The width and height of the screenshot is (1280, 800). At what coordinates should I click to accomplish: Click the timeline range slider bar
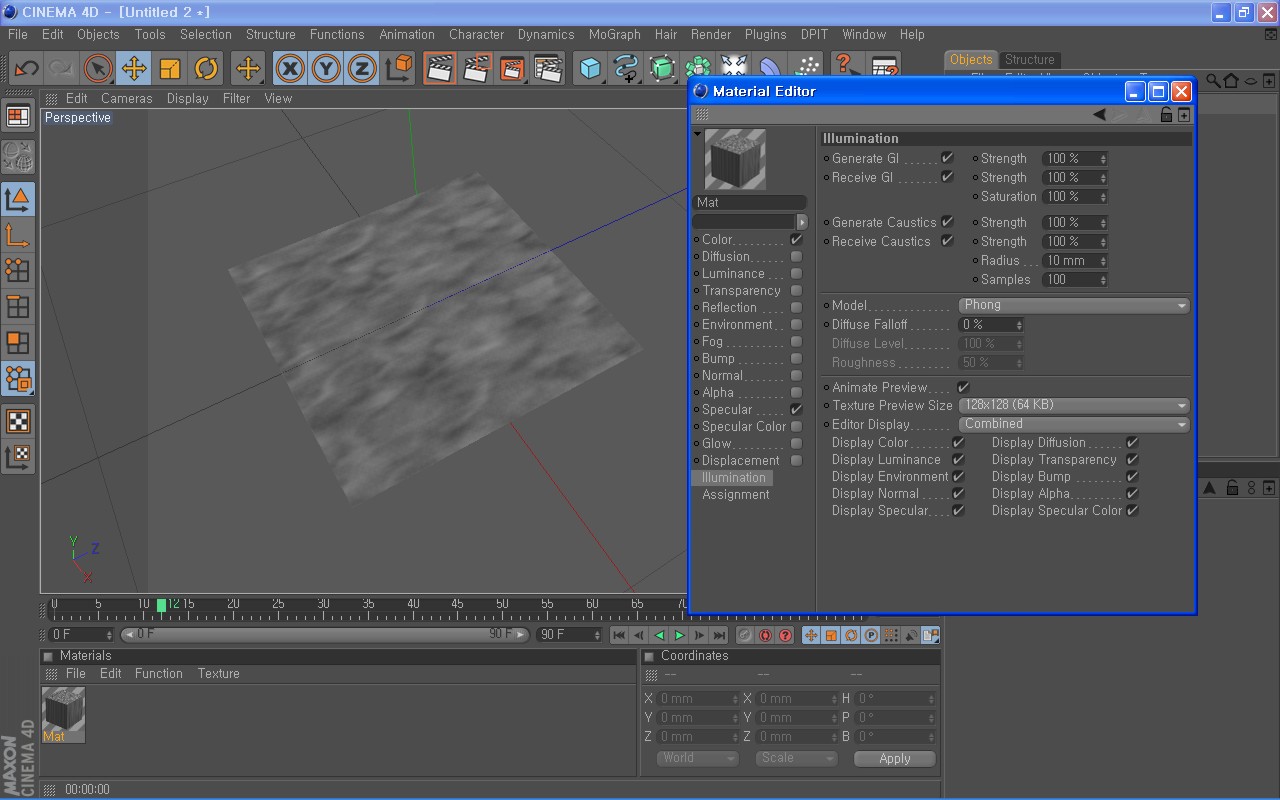click(x=324, y=635)
